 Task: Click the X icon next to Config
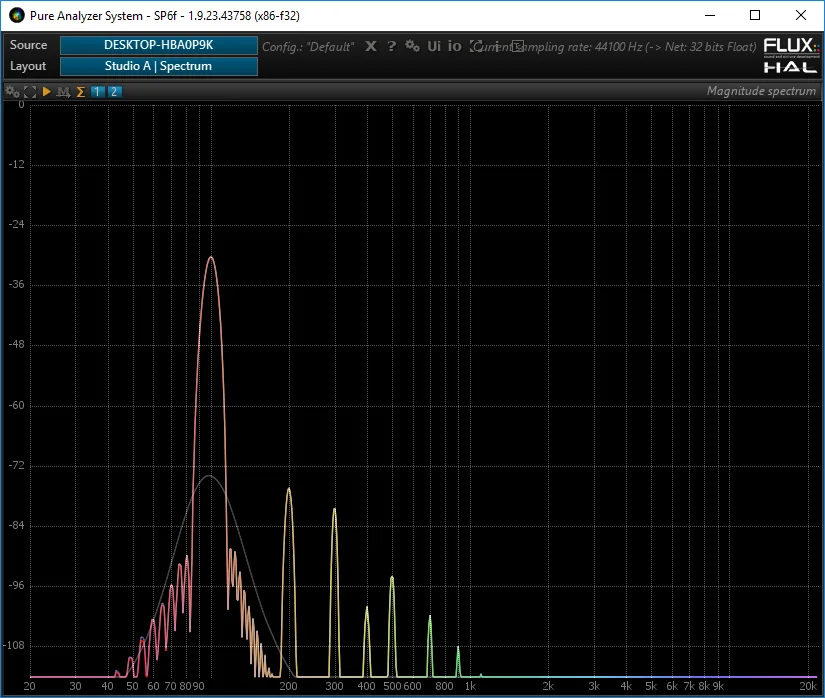tap(371, 46)
